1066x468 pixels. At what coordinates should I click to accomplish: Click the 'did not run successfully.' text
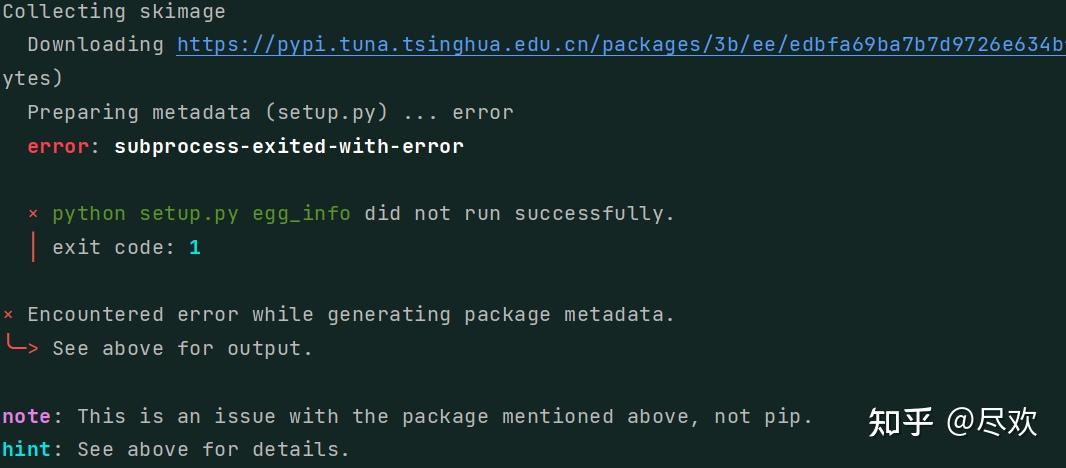[x=519, y=214]
